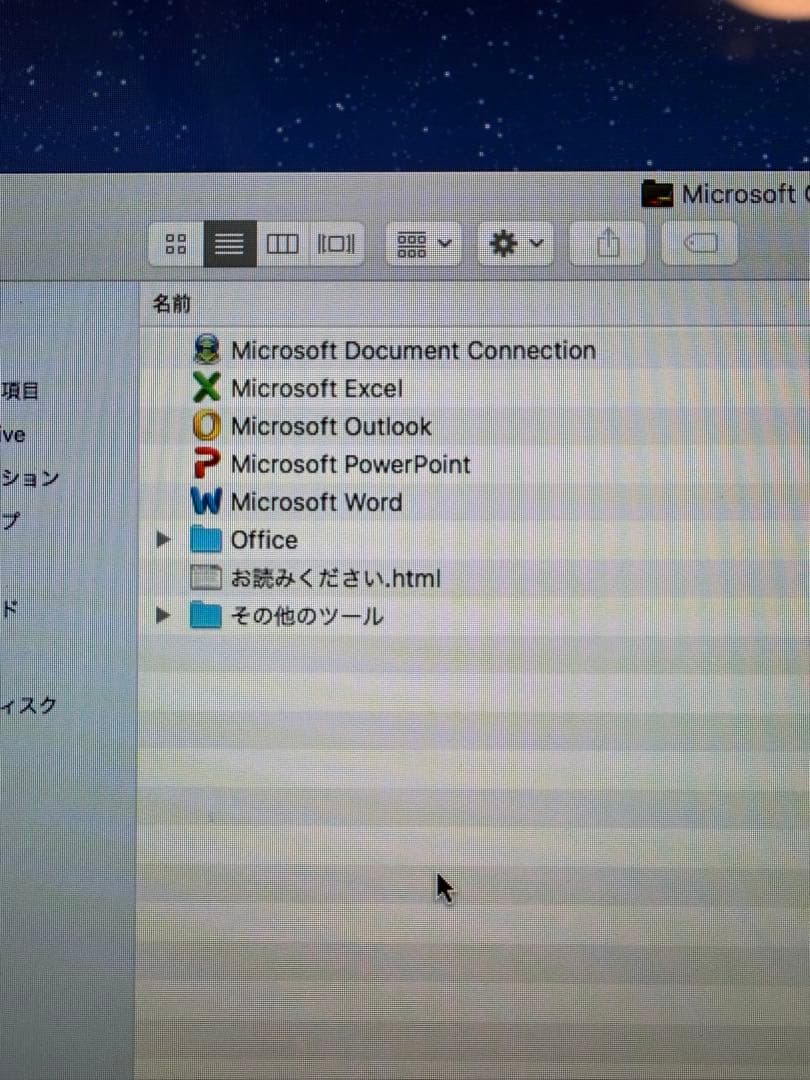810x1080 pixels.
Task: Click the Office folder icon
Action: [206, 539]
